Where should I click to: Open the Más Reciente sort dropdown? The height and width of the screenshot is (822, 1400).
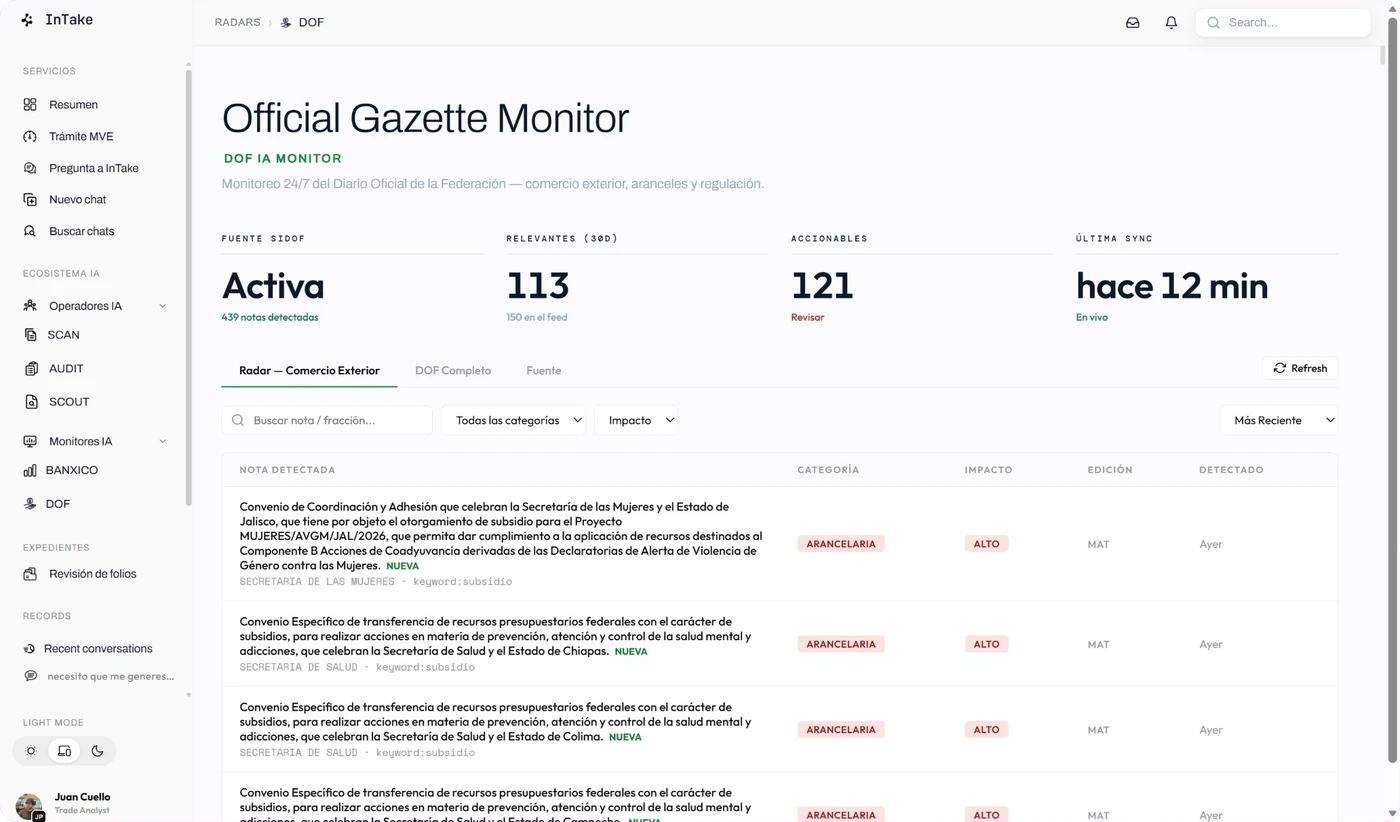click(x=1280, y=420)
